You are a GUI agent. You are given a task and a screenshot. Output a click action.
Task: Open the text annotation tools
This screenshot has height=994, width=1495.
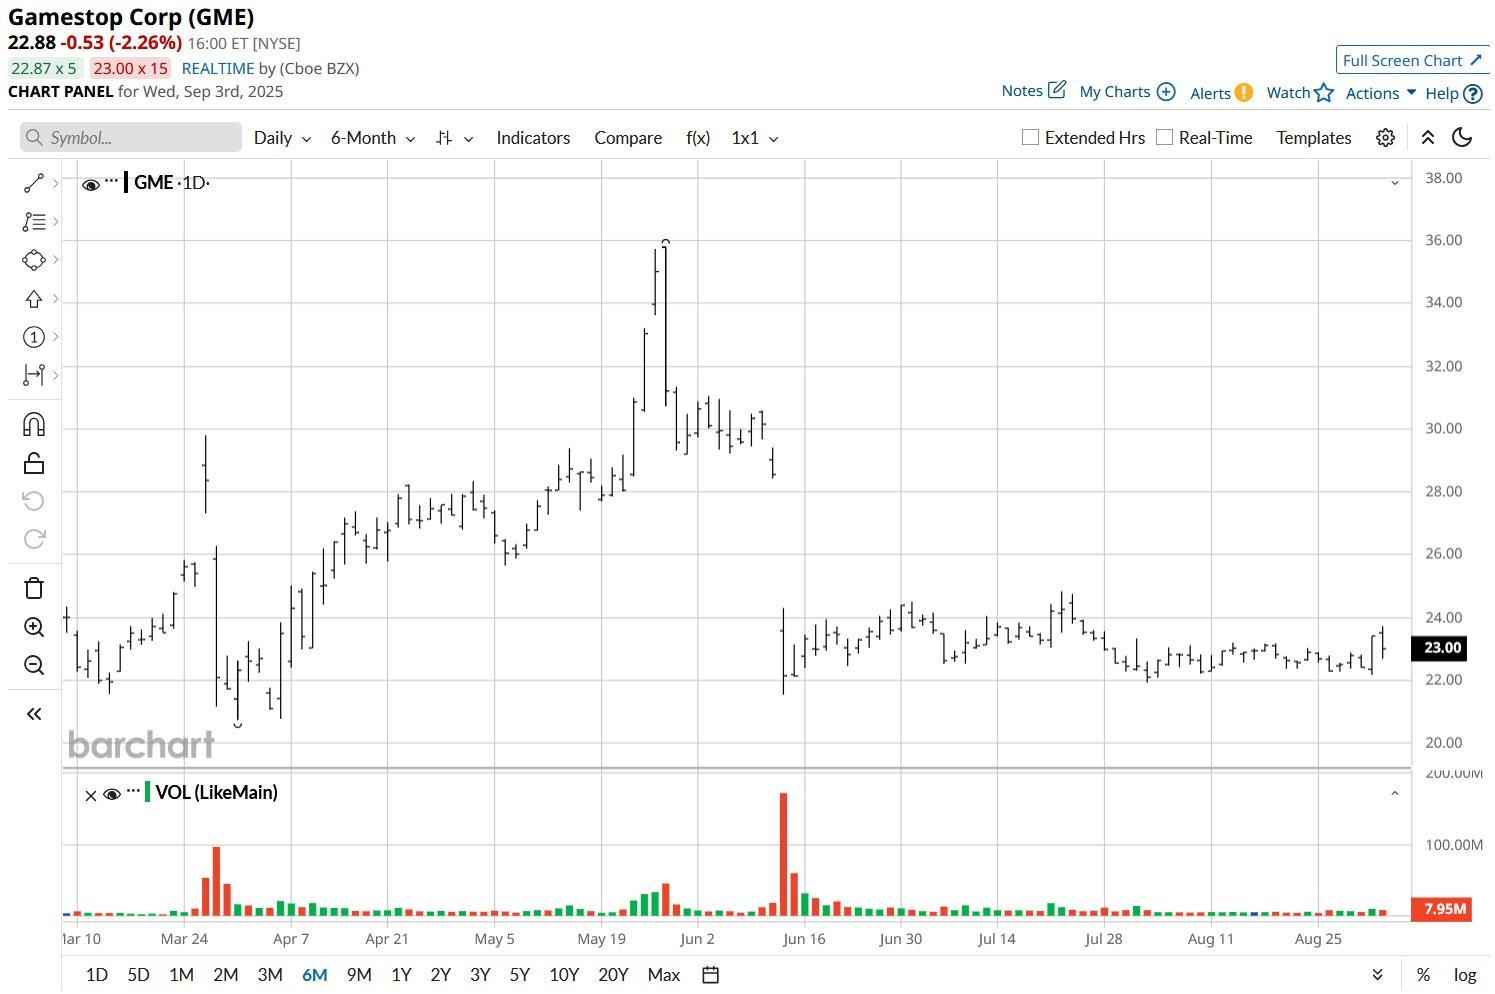(33, 221)
